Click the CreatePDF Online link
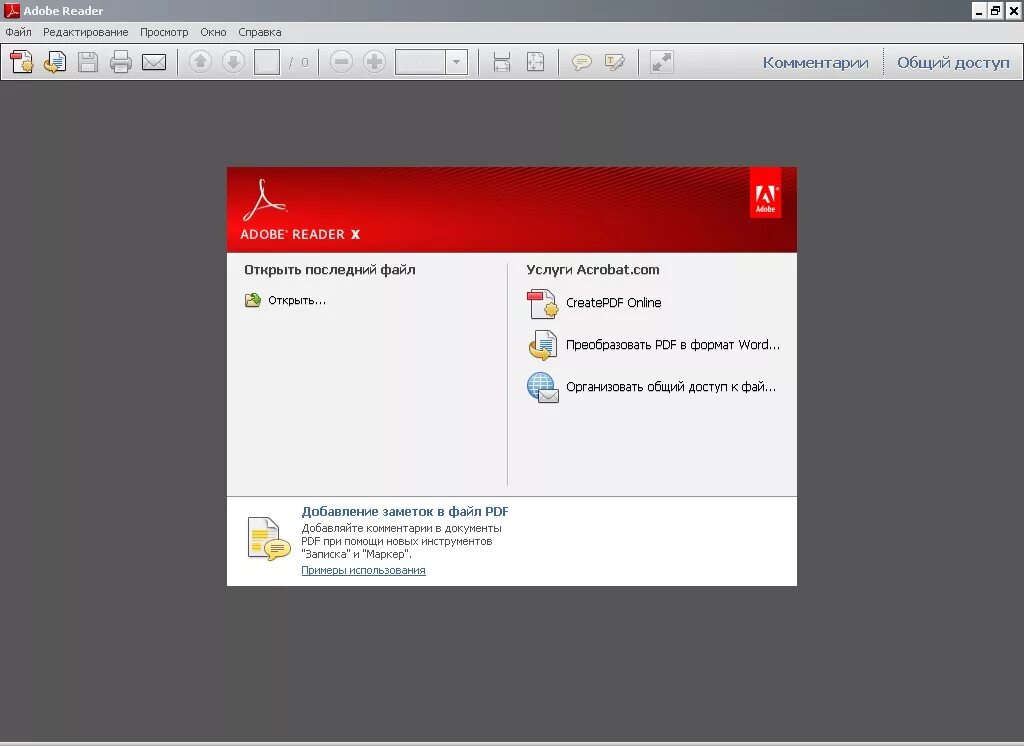 [613, 302]
